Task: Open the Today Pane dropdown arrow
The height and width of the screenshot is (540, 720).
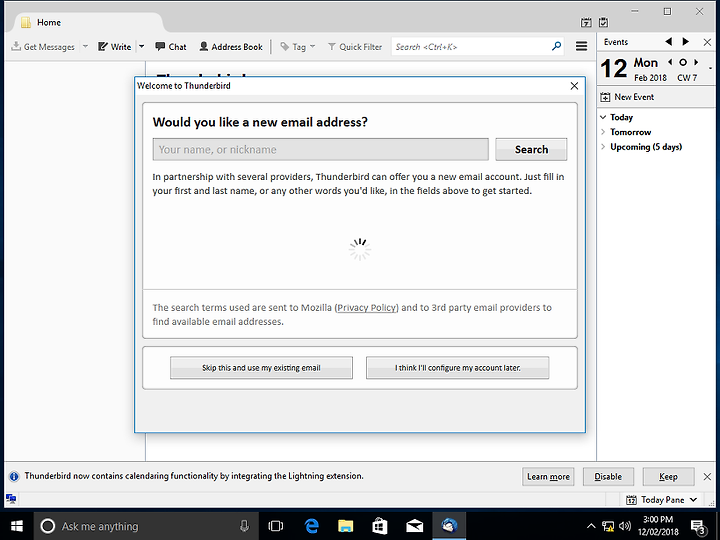Action: (693, 500)
